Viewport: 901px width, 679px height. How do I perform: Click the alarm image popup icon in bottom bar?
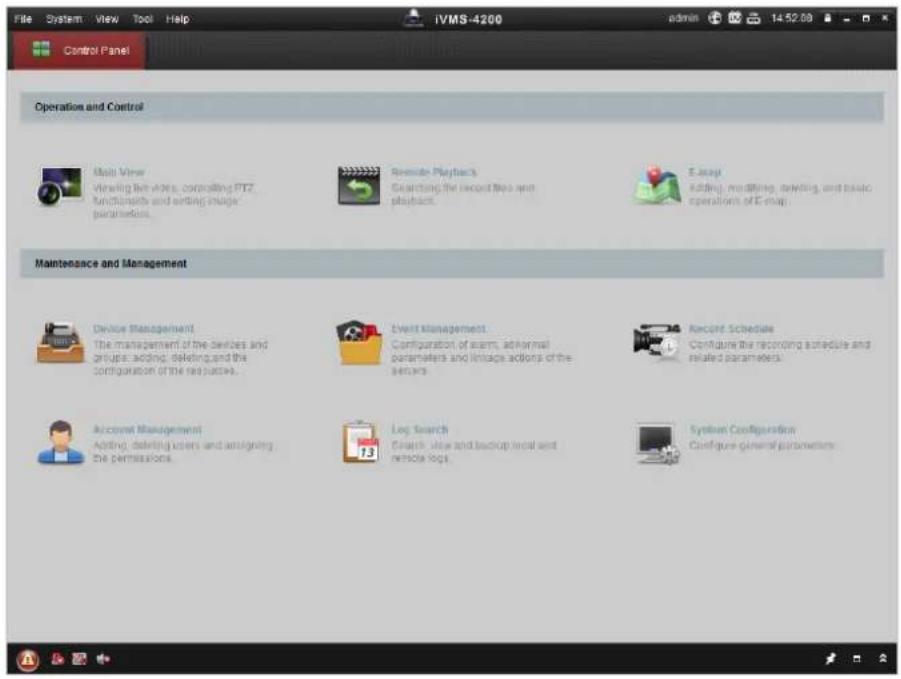pyautogui.click(x=79, y=659)
